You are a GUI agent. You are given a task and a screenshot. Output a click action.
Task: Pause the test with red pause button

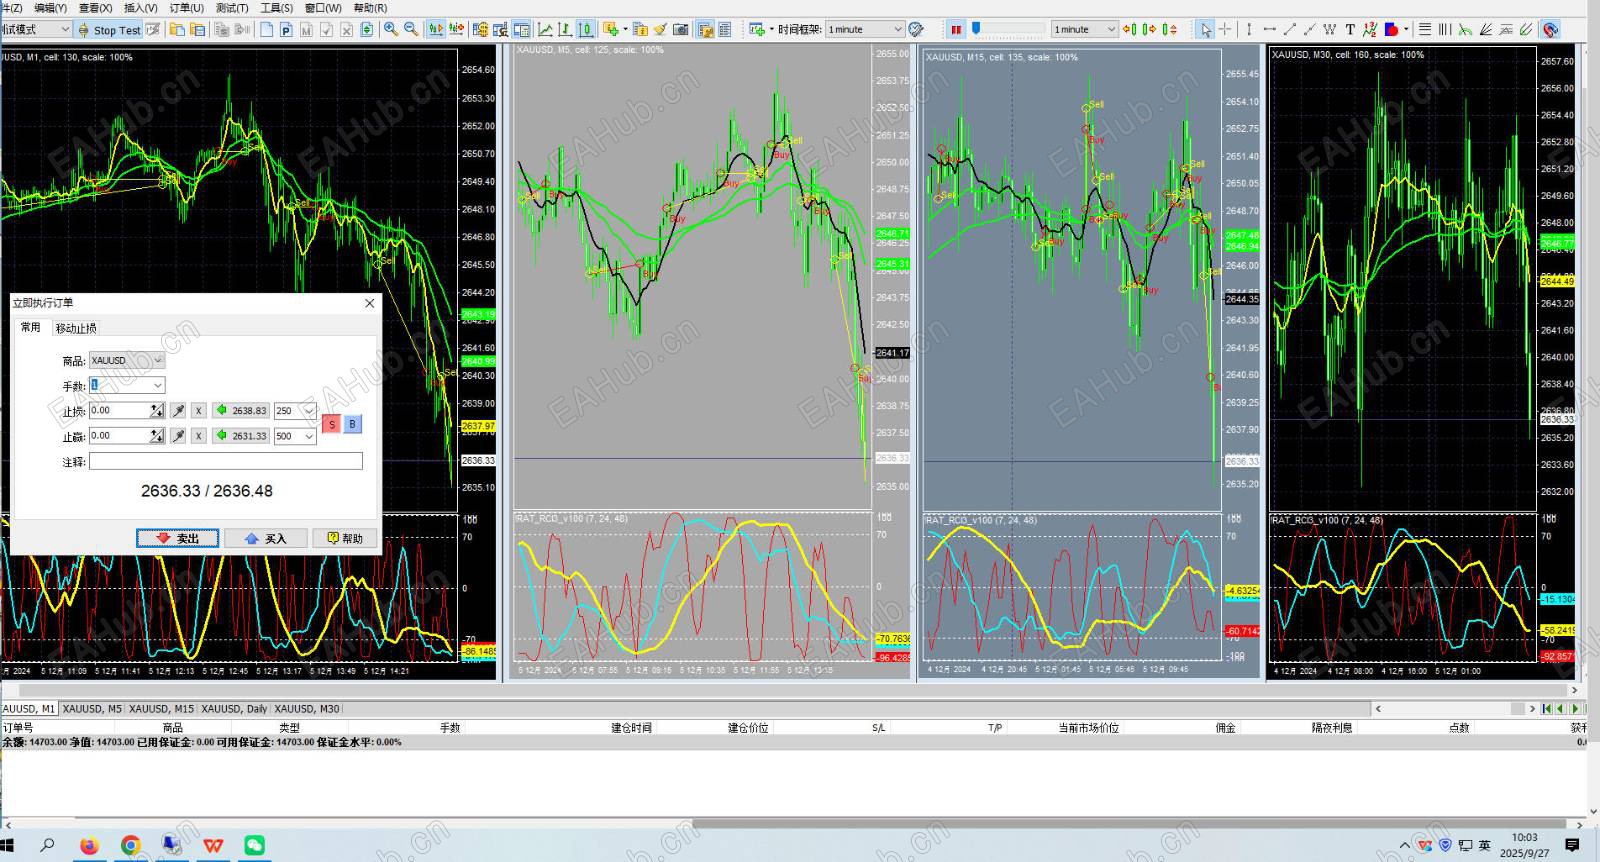[x=956, y=30]
